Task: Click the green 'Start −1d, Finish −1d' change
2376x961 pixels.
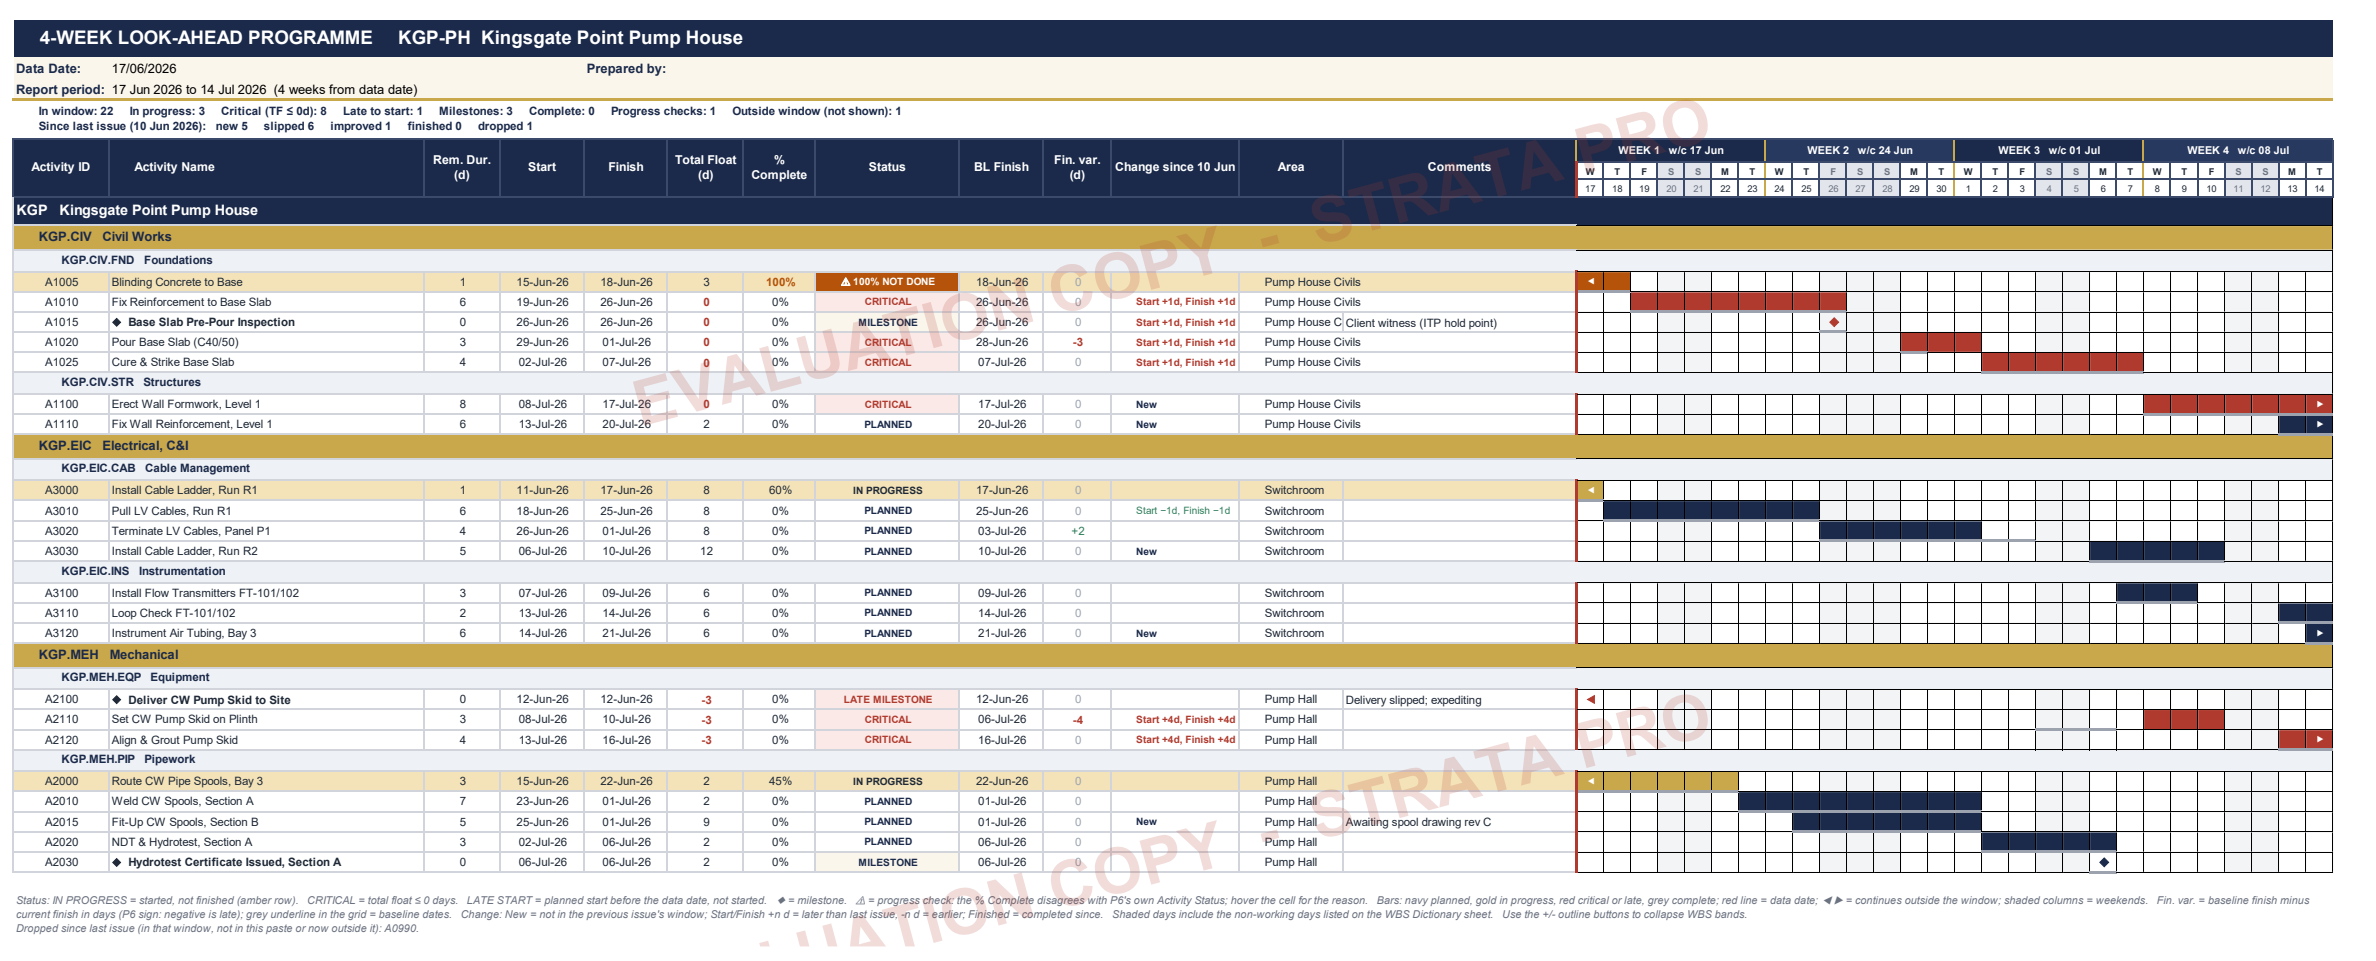Action: [1183, 511]
